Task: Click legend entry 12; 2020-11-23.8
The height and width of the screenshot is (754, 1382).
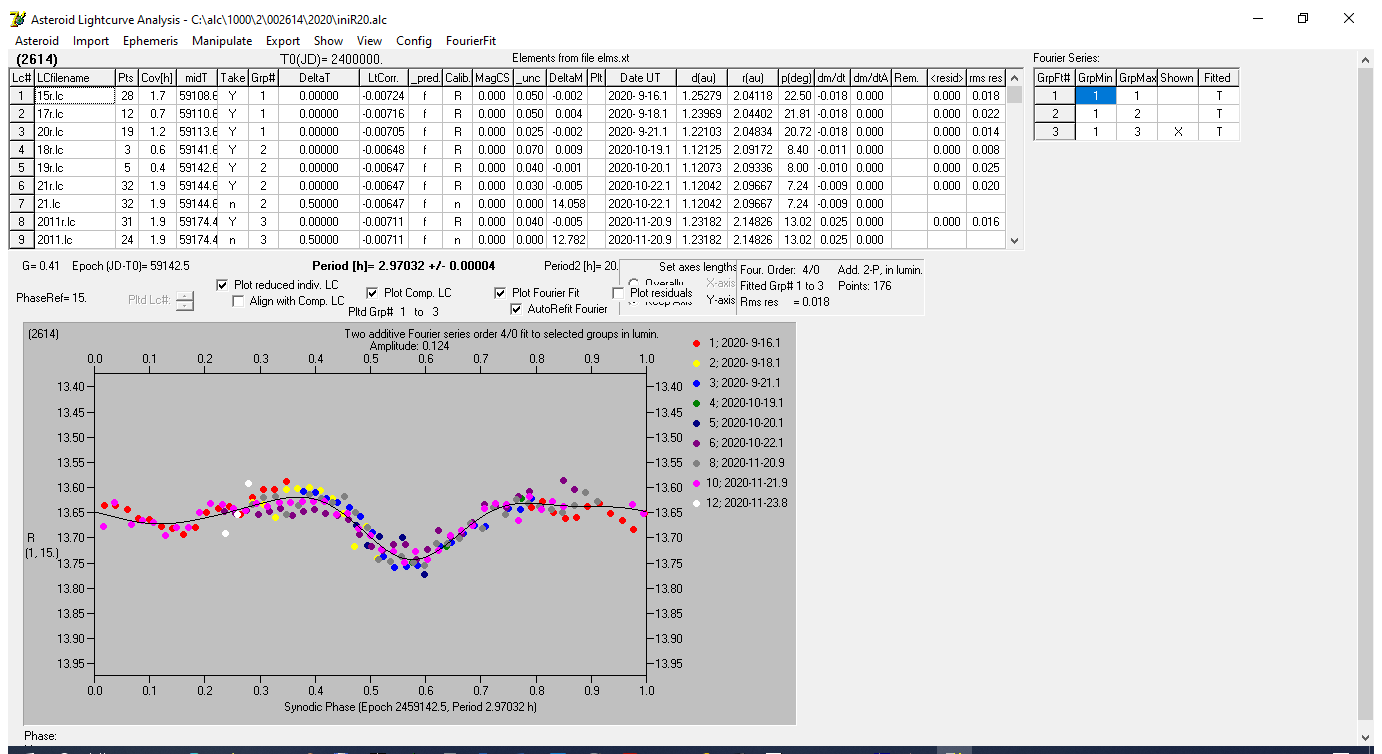Action: coord(748,503)
